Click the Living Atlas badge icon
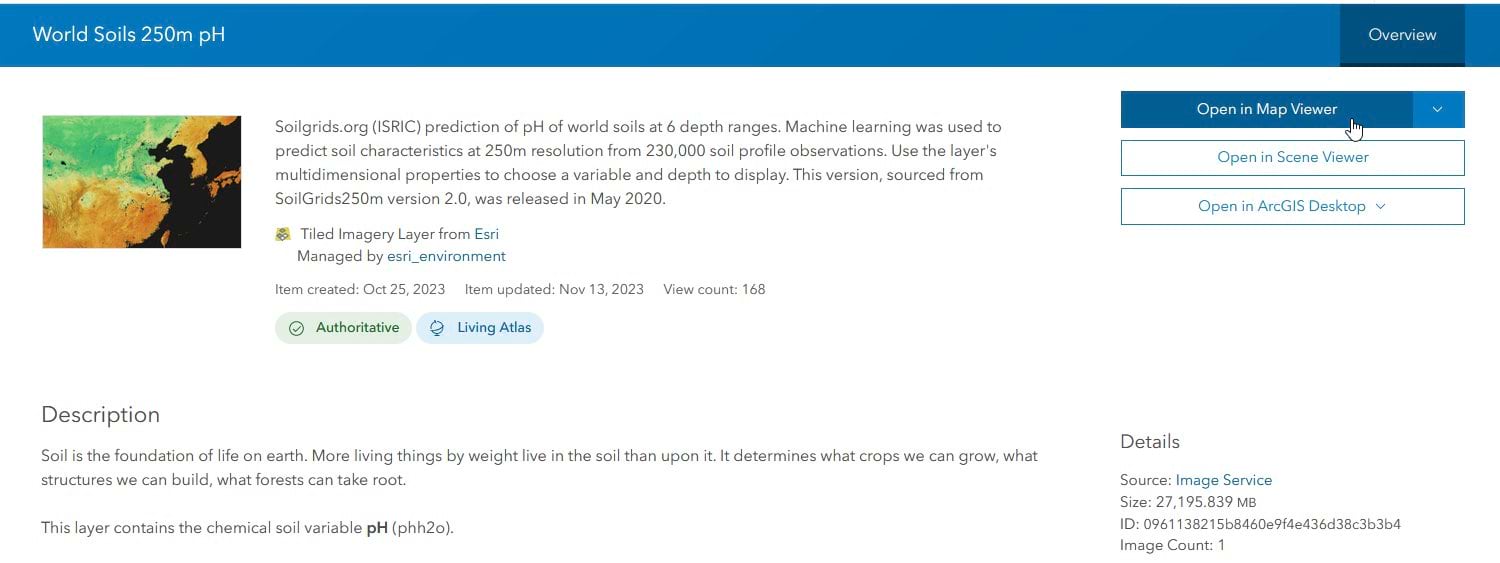The image size is (1500, 563). click(x=436, y=328)
